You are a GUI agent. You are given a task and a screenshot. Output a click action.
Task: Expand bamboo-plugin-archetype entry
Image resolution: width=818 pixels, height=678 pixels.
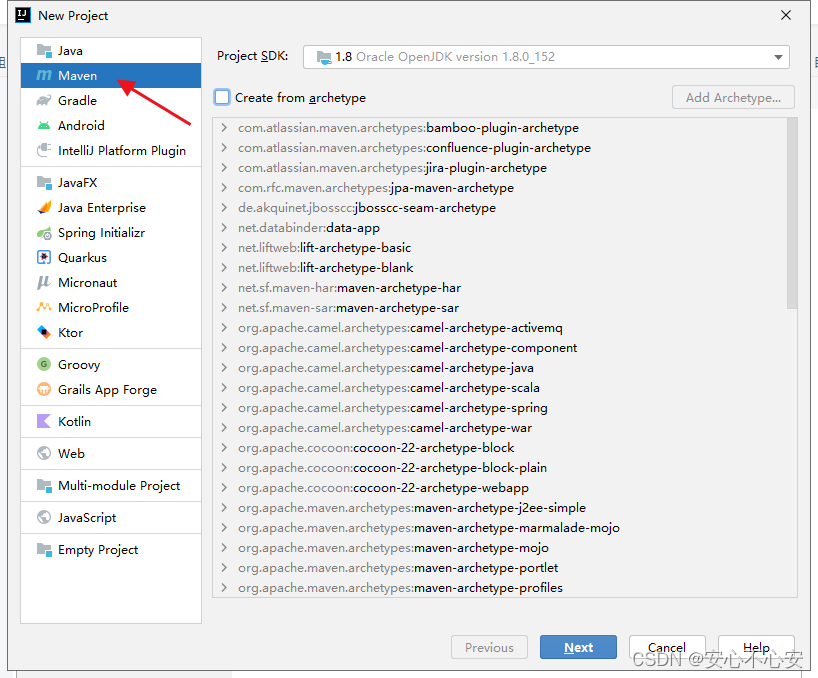[224, 128]
